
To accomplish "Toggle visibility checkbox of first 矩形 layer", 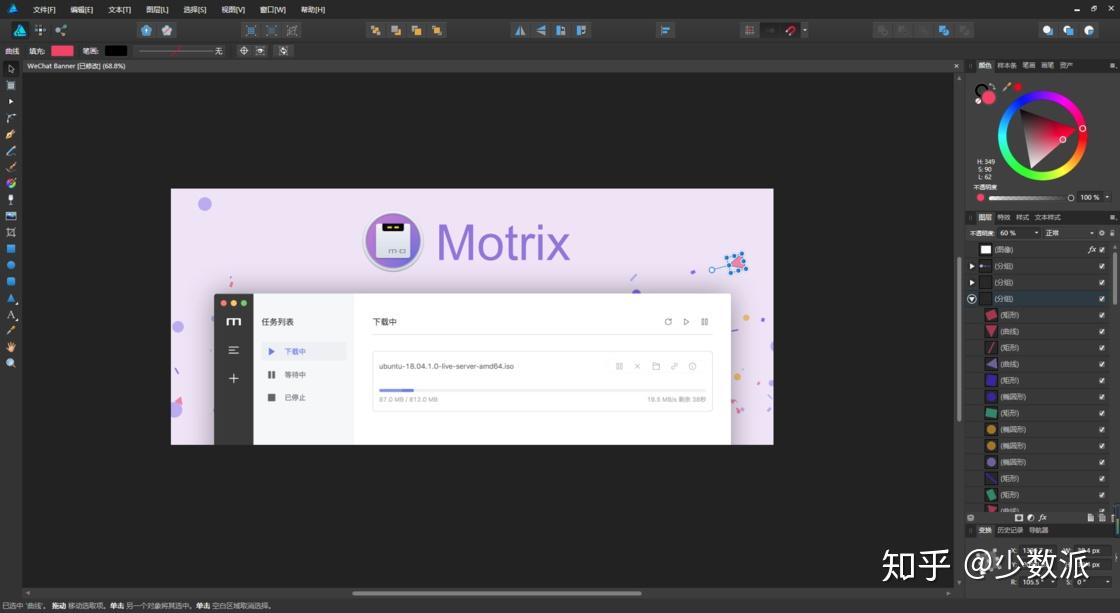I will click(x=1101, y=315).
